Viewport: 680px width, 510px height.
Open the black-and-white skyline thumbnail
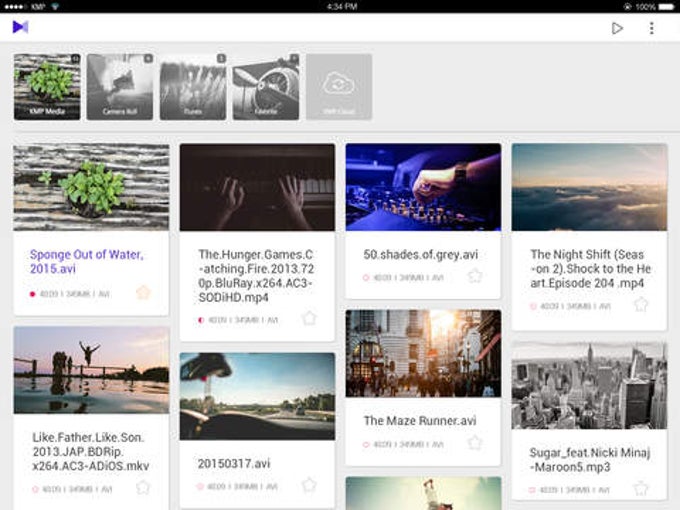[589, 386]
